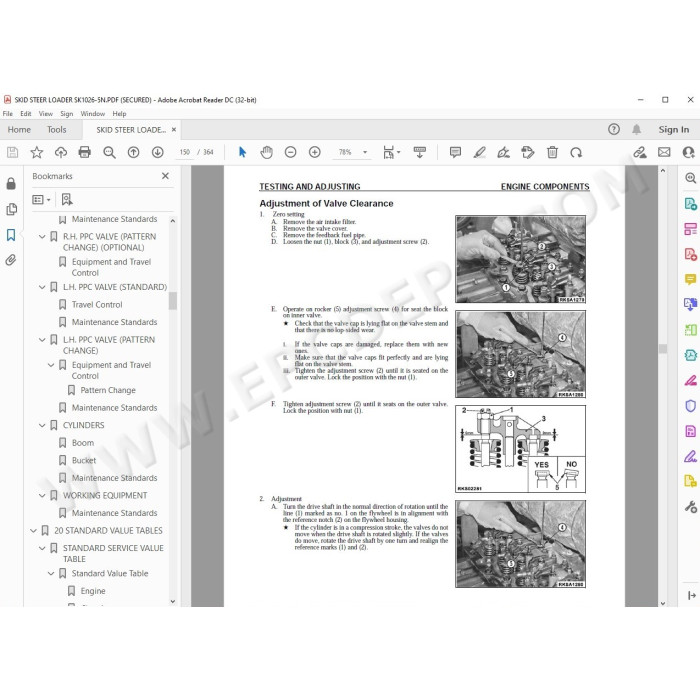Screen dimensions: 700x700
Task: Share a link to this file
Action: (x=640, y=153)
